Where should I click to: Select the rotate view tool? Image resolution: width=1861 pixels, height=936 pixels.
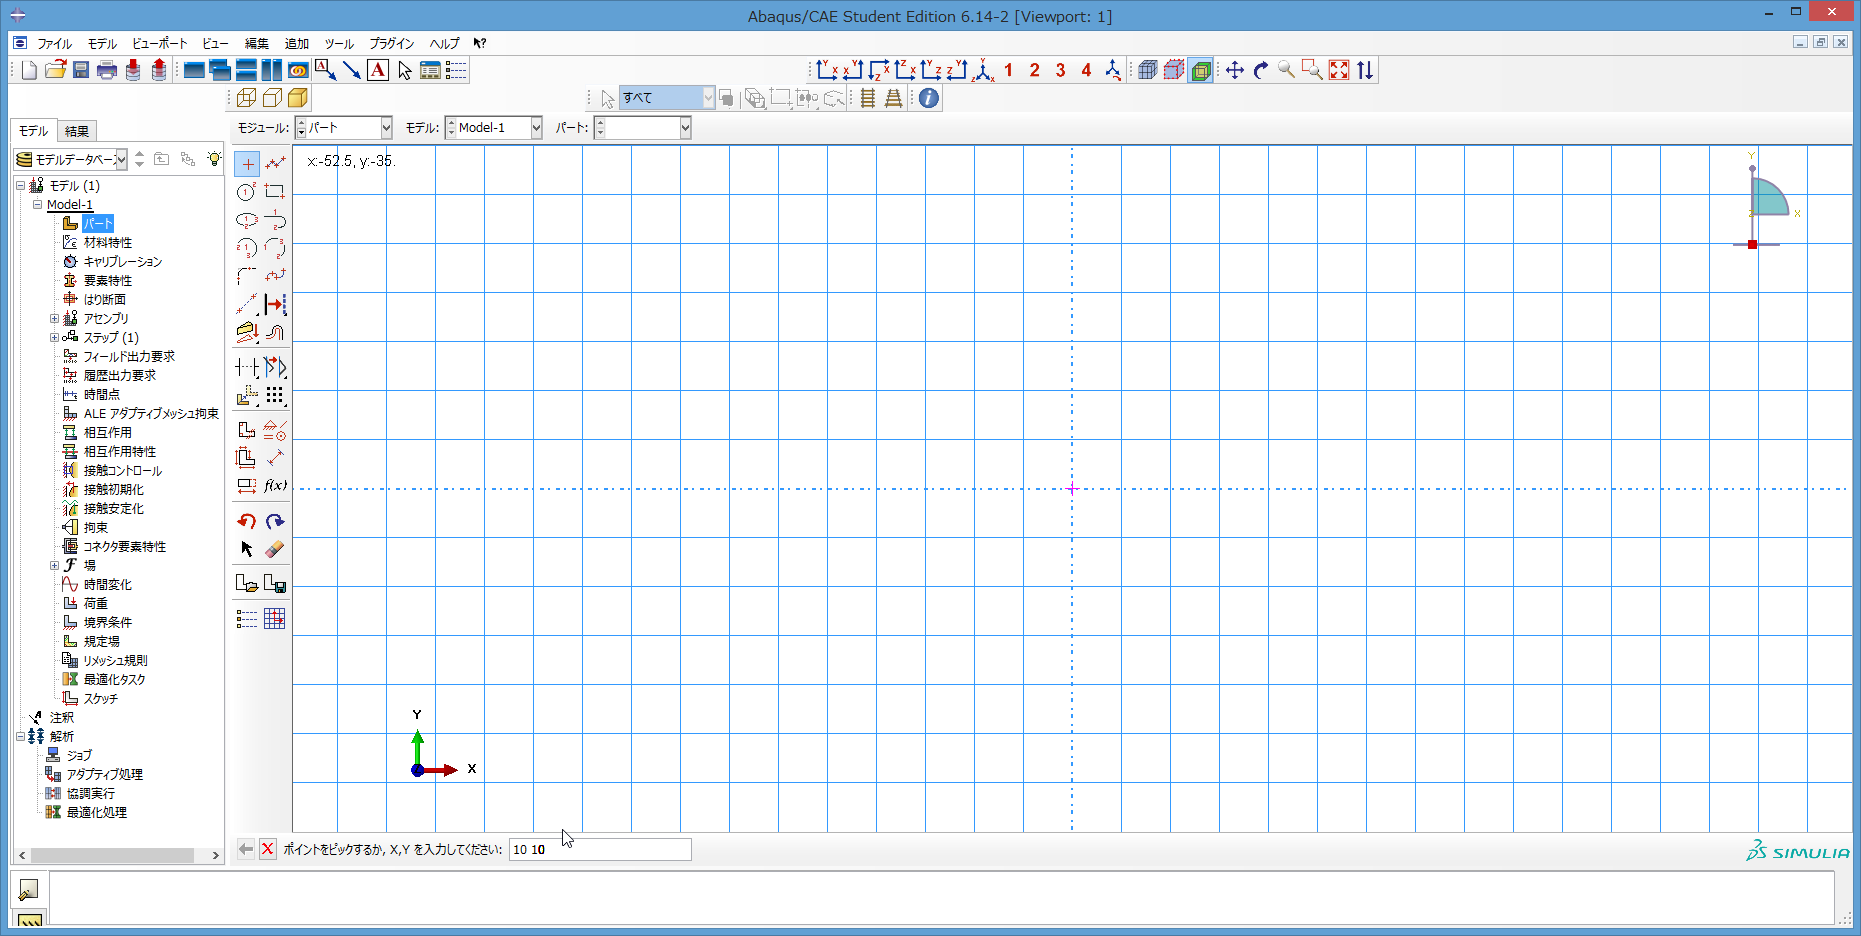pos(1261,70)
